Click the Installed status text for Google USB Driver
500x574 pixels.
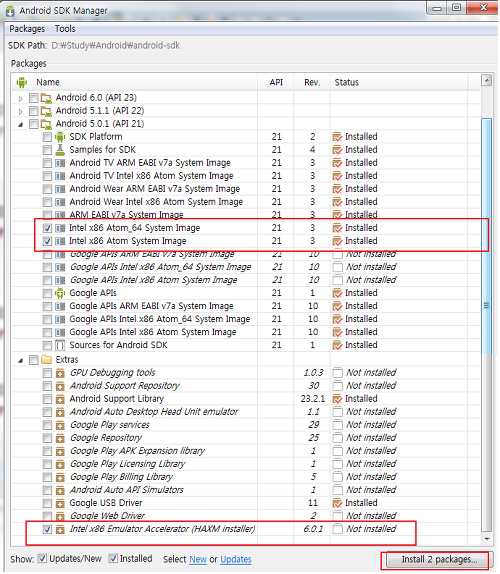[361, 503]
